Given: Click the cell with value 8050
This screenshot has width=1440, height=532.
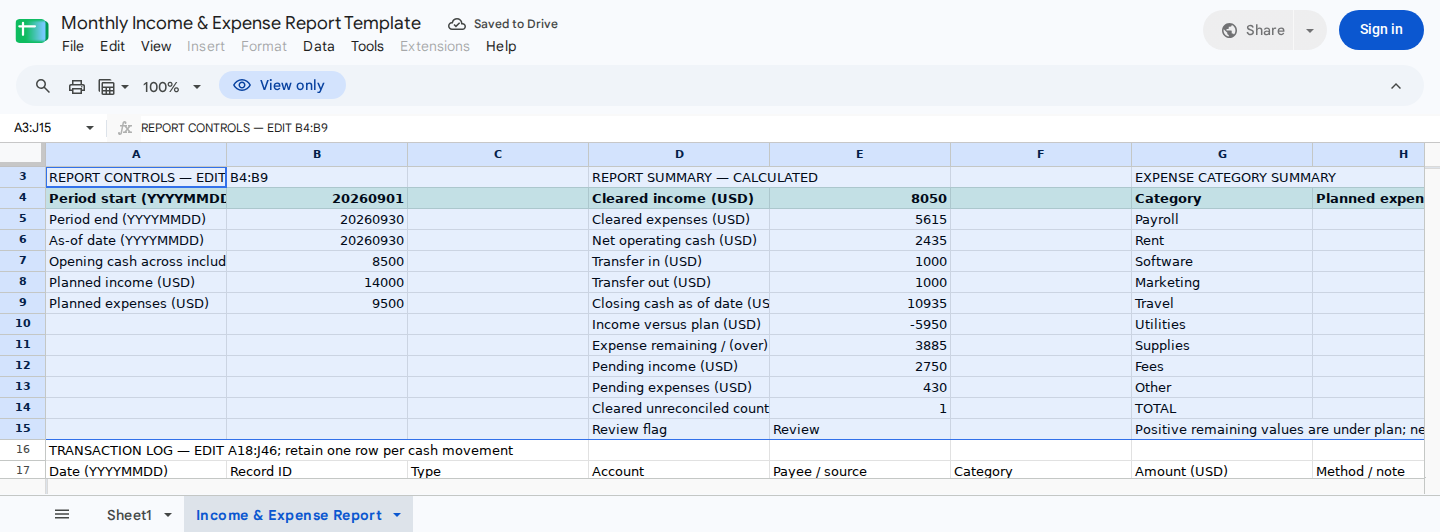Looking at the screenshot, I should [x=860, y=198].
